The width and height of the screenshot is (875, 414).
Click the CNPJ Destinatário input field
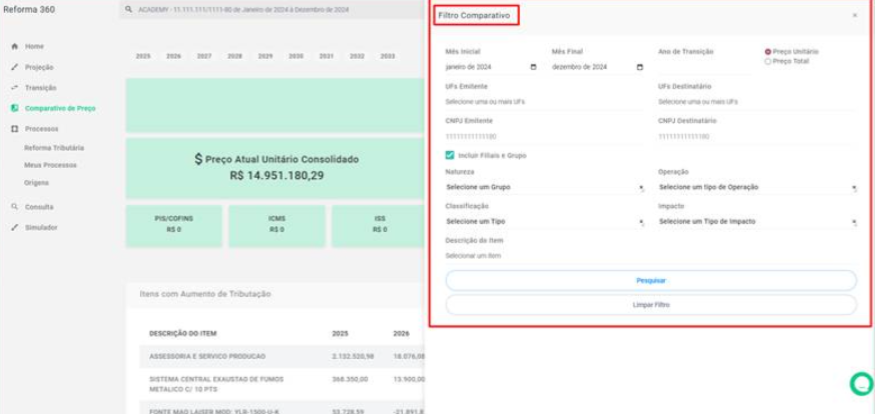tap(757, 137)
